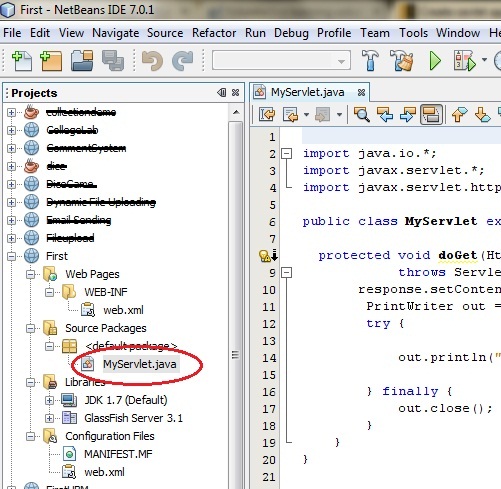The height and width of the screenshot is (489, 501).
Task: Create a New Project from toolbar
Action: tap(51, 61)
